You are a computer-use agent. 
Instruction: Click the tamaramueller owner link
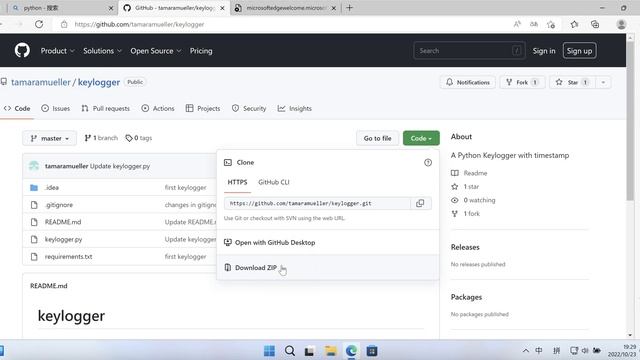(x=41, y=82)
